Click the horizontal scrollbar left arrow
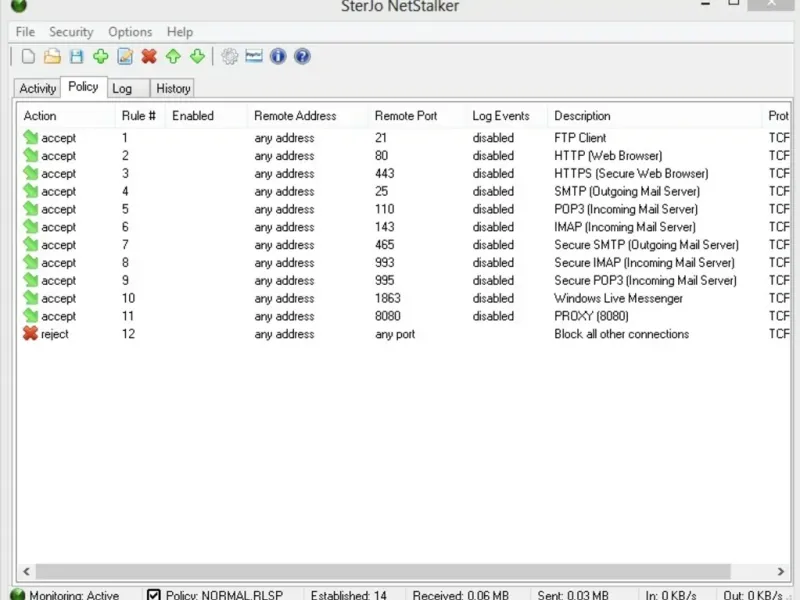The width and height of the screenshot is (800, 600). [x=27, y=571]
